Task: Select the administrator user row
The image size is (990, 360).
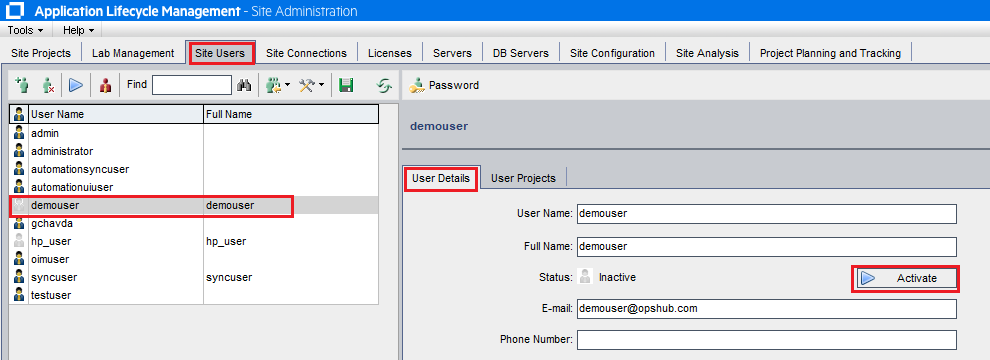Action: [194, 151]
